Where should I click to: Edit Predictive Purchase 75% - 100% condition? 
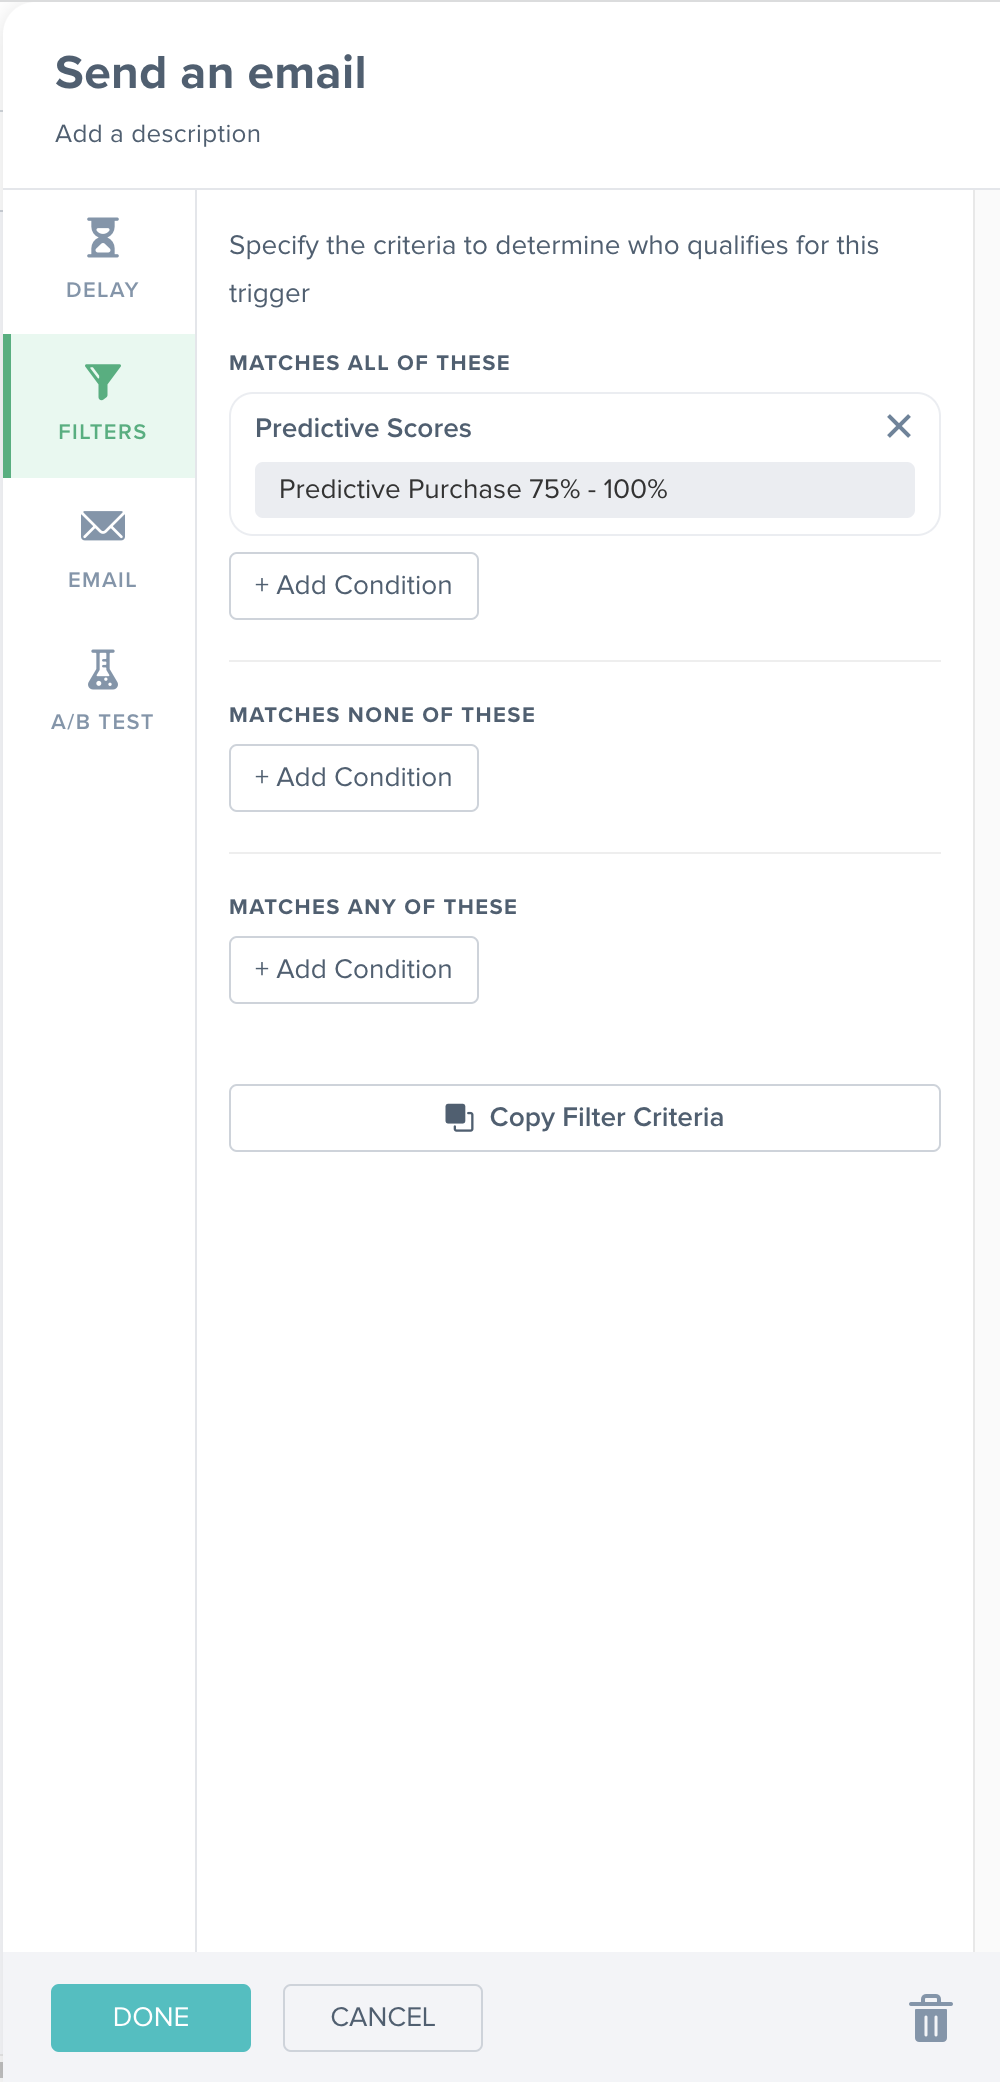(585, 490)
